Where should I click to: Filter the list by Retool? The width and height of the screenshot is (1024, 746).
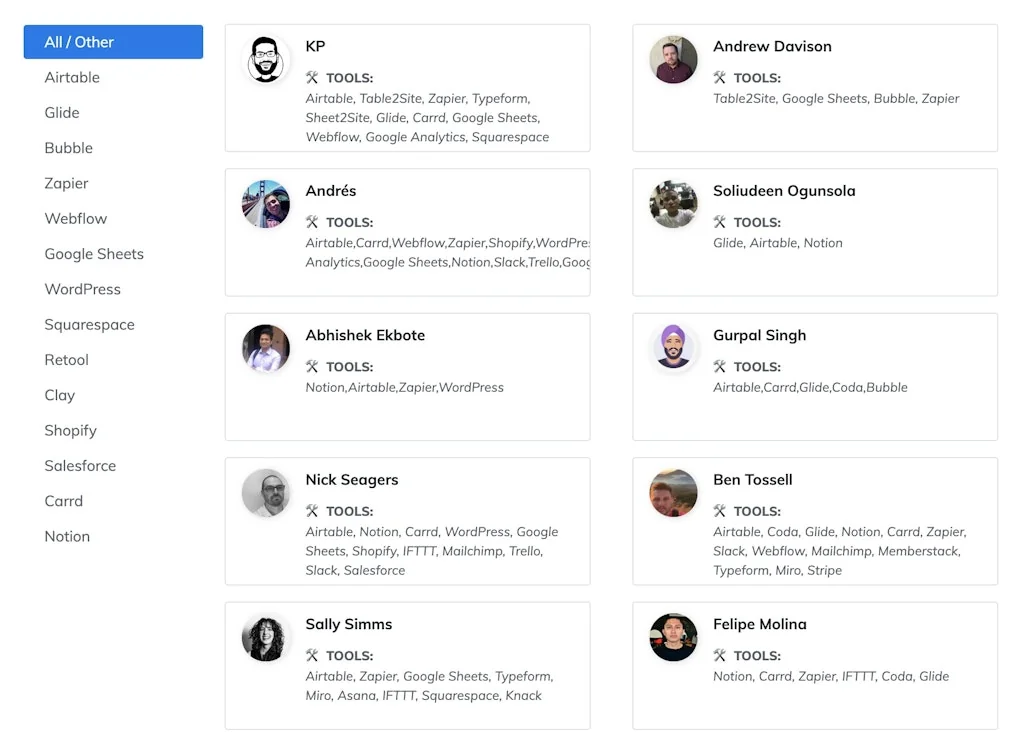pyautogui.click(x=66, y=360)
